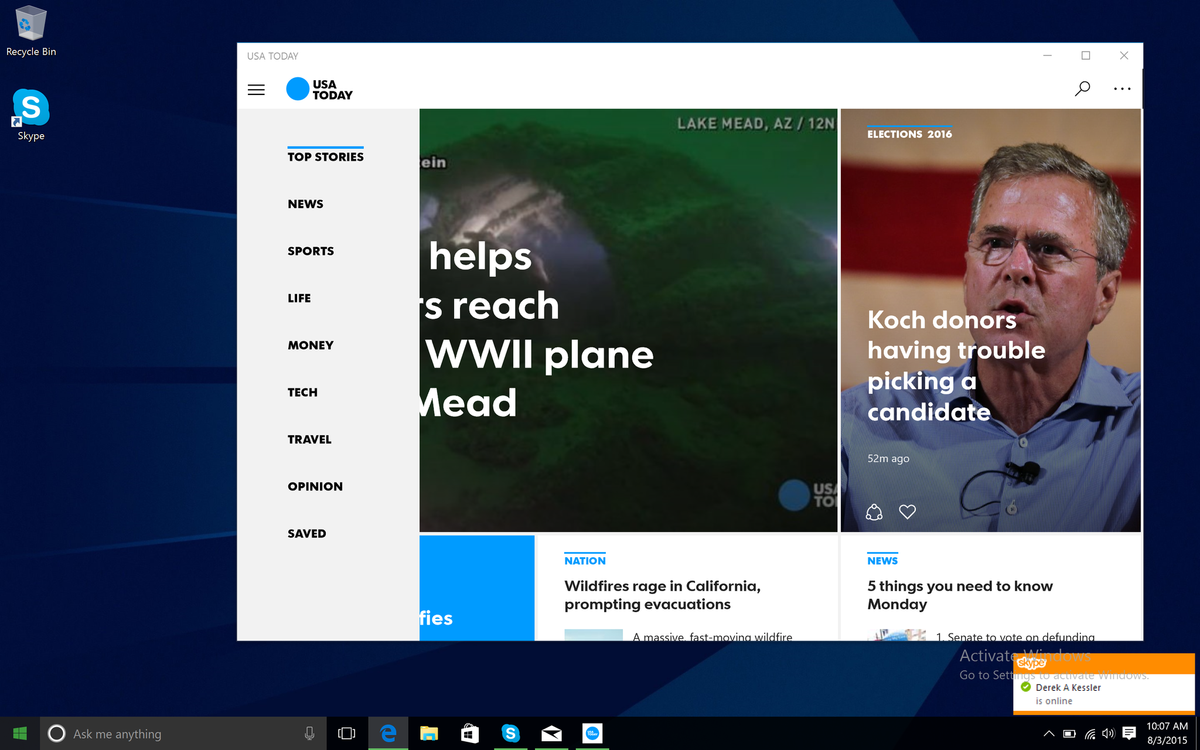Click the share icon on the Koch donors story

tap(873, 511)
